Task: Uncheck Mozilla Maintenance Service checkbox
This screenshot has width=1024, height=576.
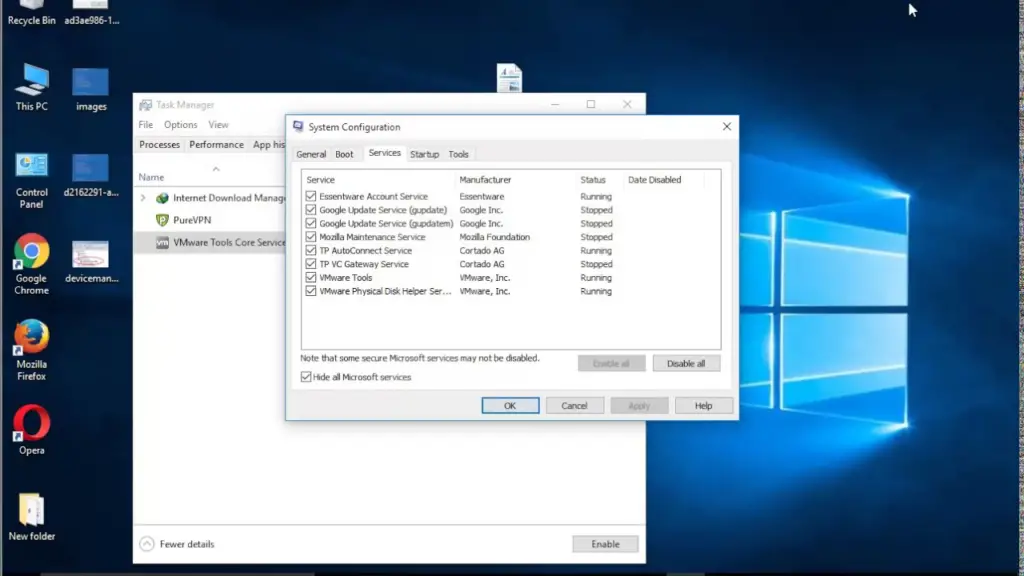Action: point(311,237)
